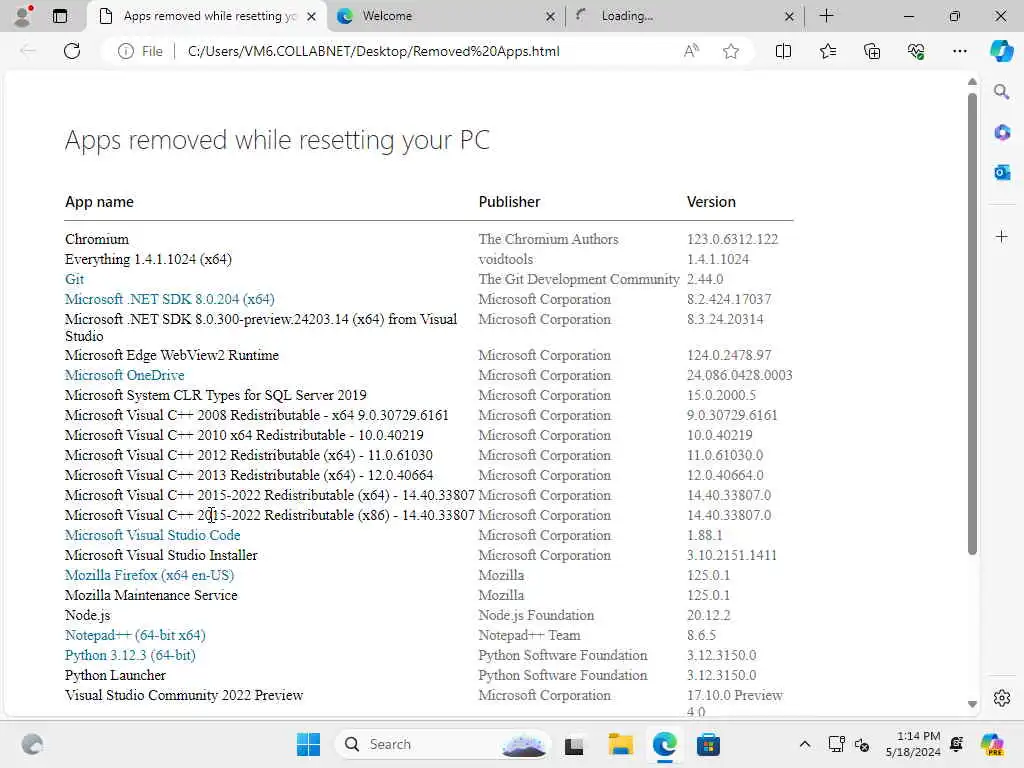The image size is (1024, 768).
Task: Open Python 3.12.3 (64-bit) link
Action: [x=130, y=656]
